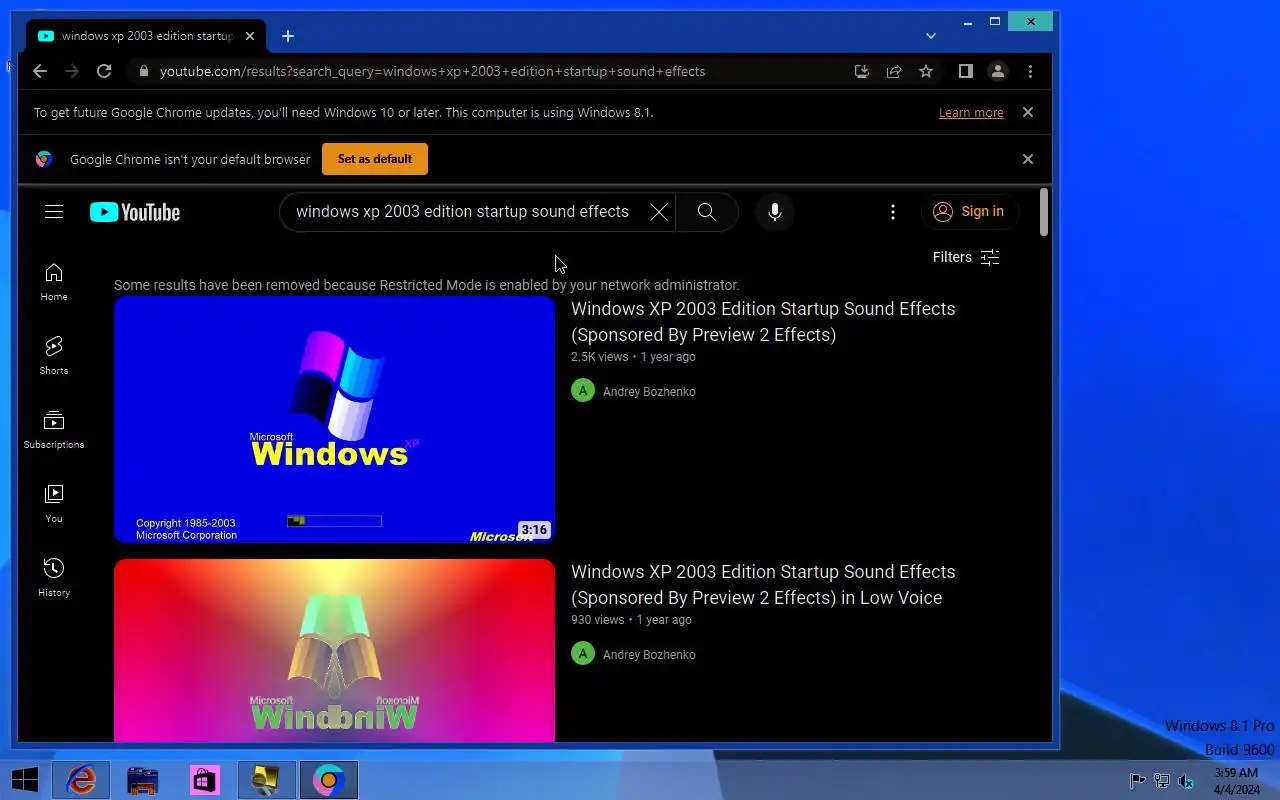Open the YouTube hamburger guide menu
The width and height of the screenshot is (1280, 800).
click(54, 212)
